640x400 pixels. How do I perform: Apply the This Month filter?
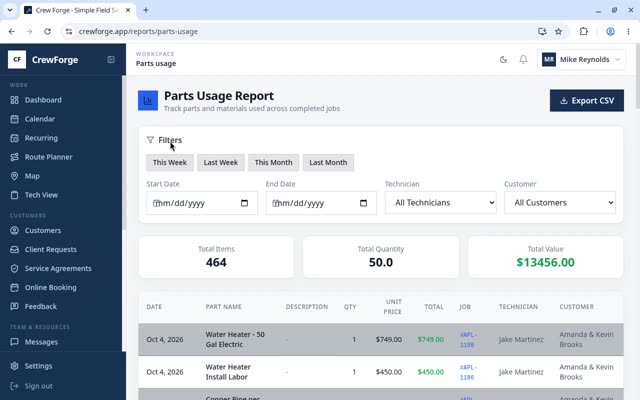pyautogui.click(x=273, y=162)
